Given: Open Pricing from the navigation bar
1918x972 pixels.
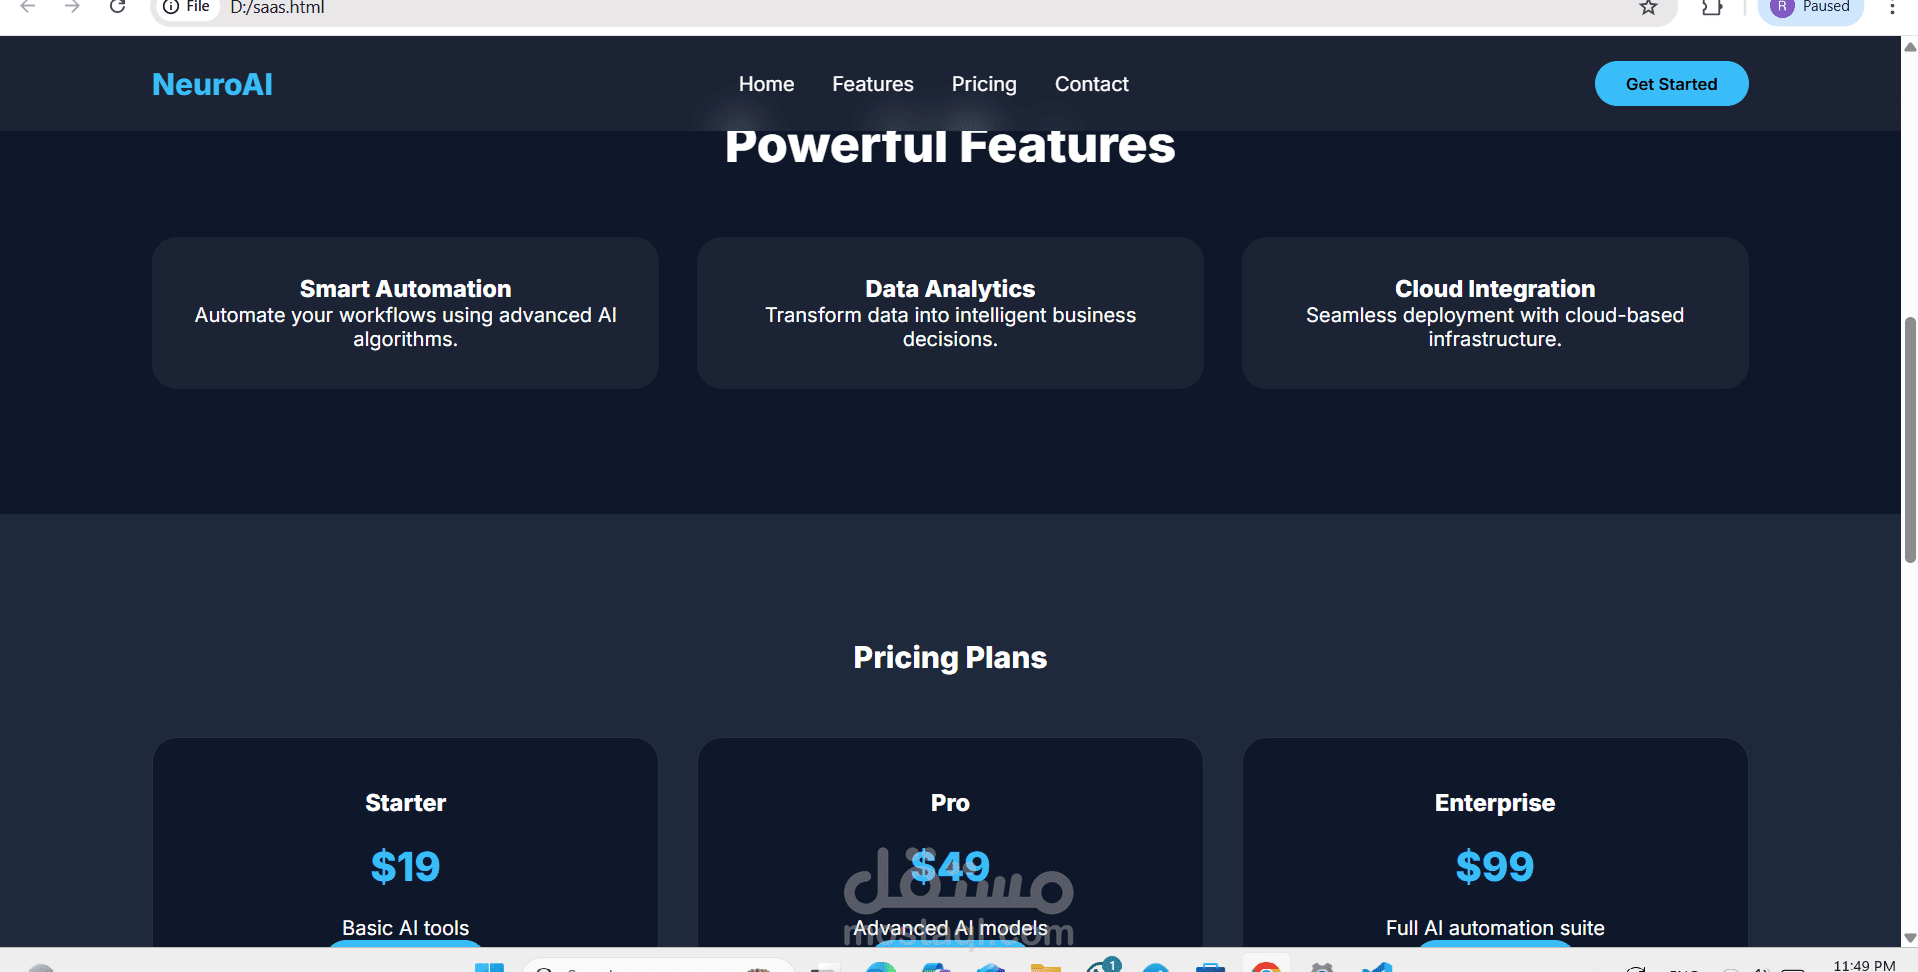Looking at the screenshot, I should (x=984, y=84).
